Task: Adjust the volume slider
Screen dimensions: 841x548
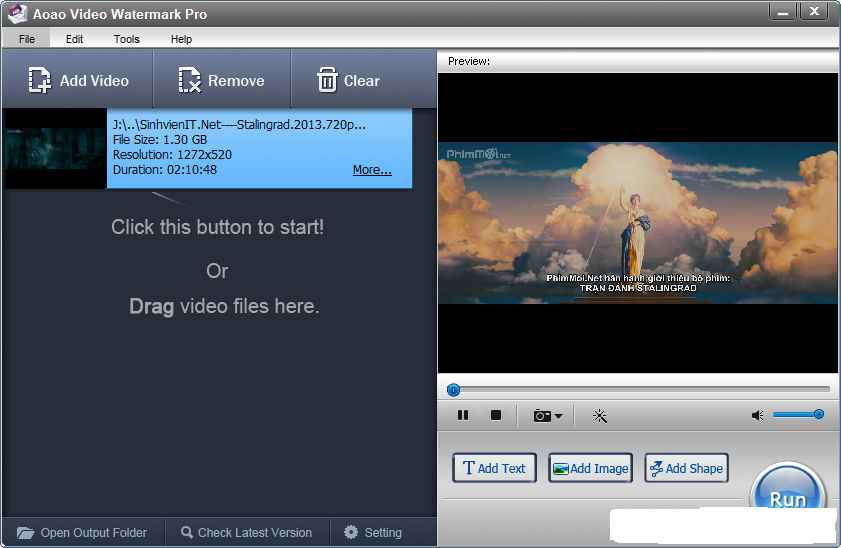Action: pyautogui.click(x=798, y=414)
